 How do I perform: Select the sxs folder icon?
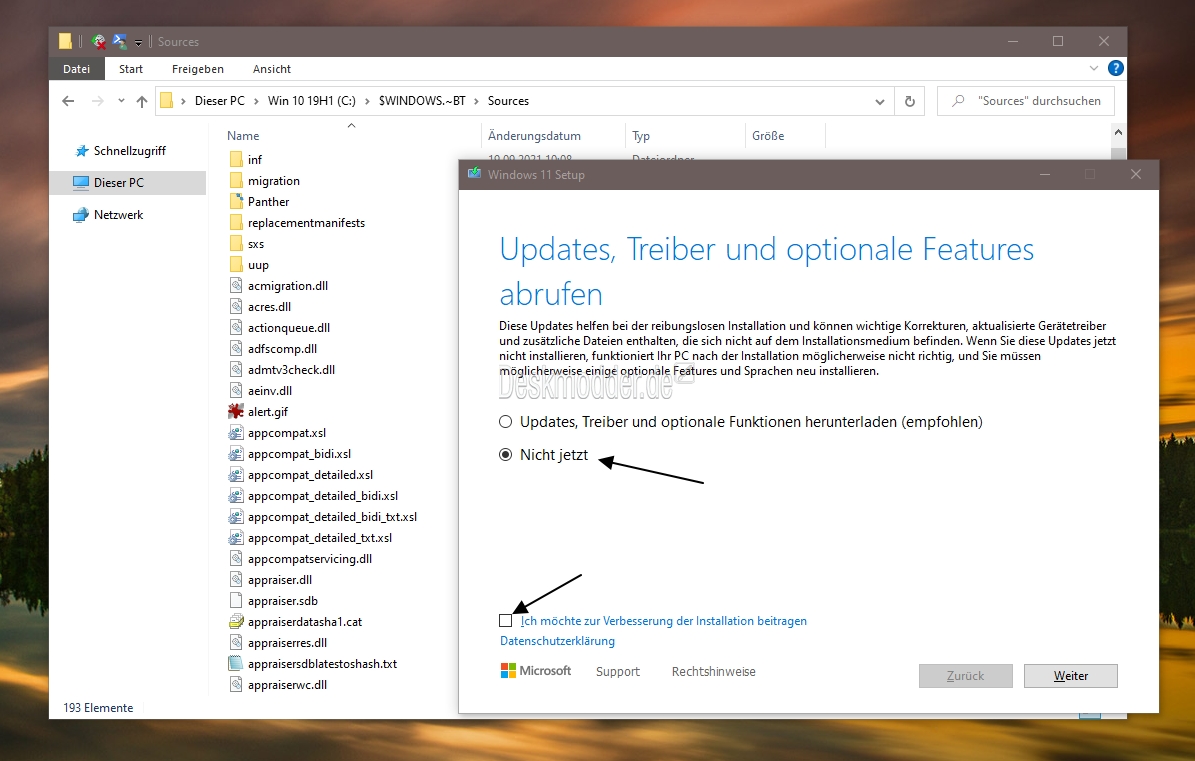pos(236,244)
